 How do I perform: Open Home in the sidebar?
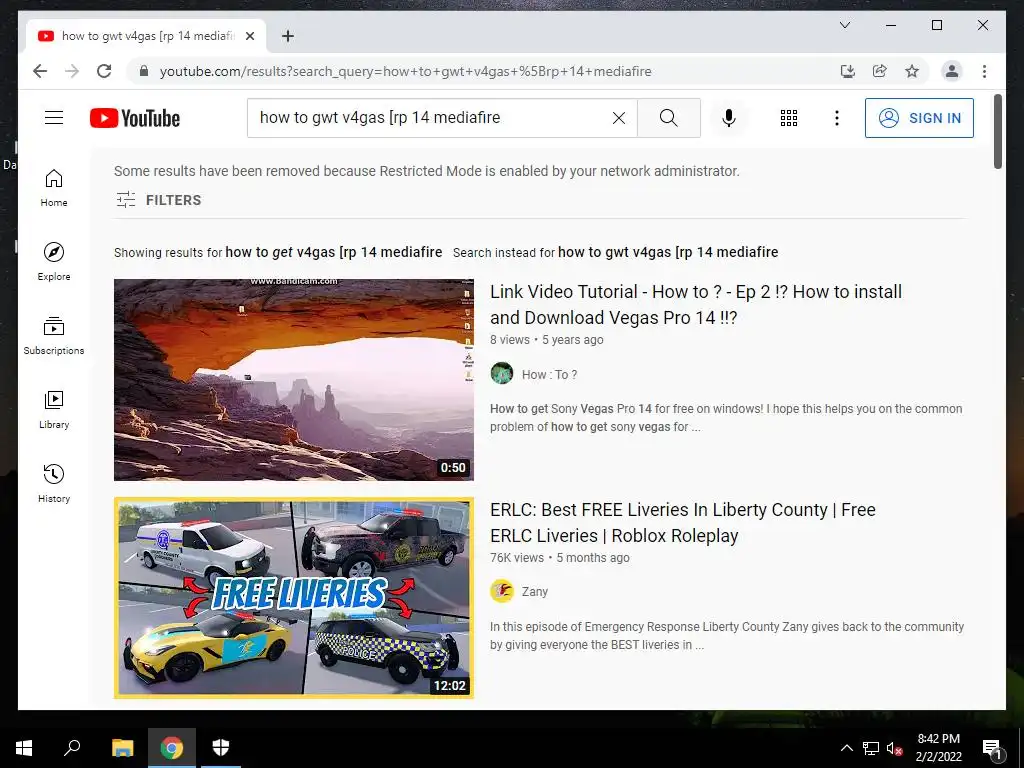(x=54, y=188)
